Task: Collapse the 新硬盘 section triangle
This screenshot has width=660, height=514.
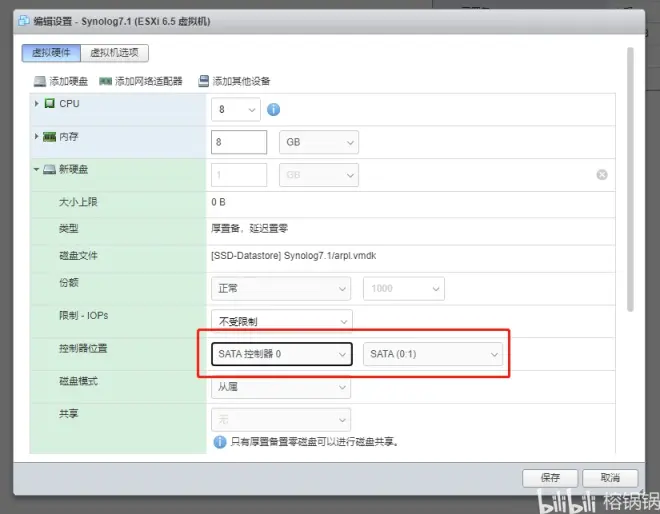Action: (37, 169)
